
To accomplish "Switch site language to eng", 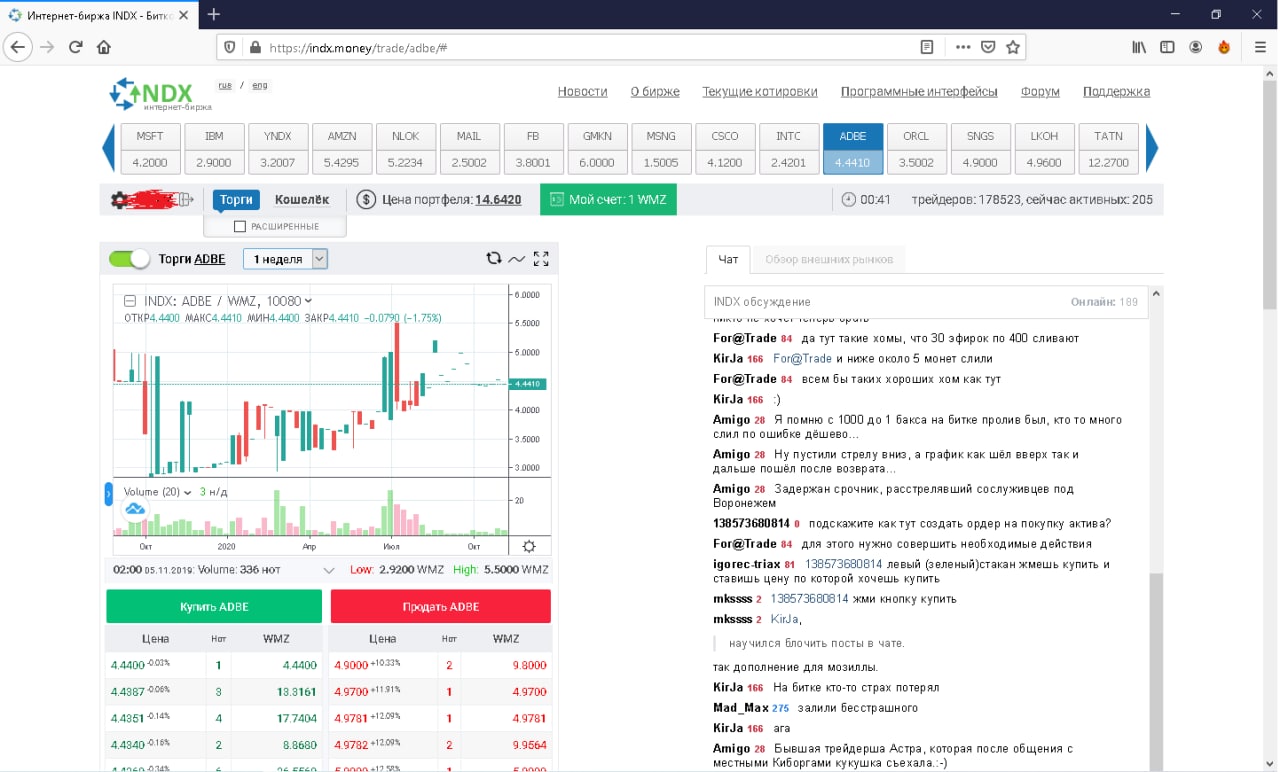I will (x=260, y=86).
